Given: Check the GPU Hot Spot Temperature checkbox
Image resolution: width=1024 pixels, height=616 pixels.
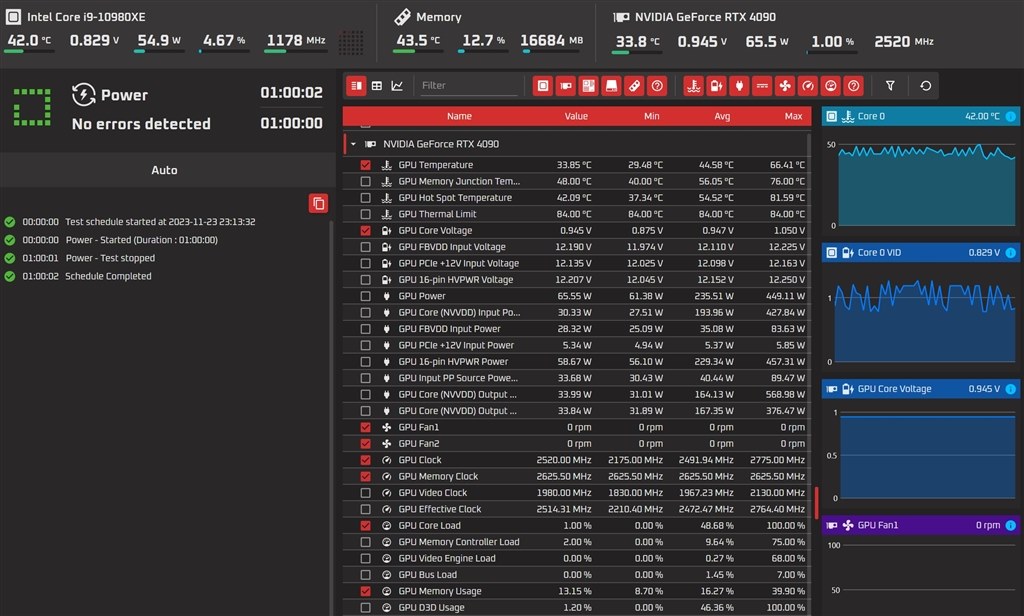Looking at the screenshot, I should coord(365,198).
